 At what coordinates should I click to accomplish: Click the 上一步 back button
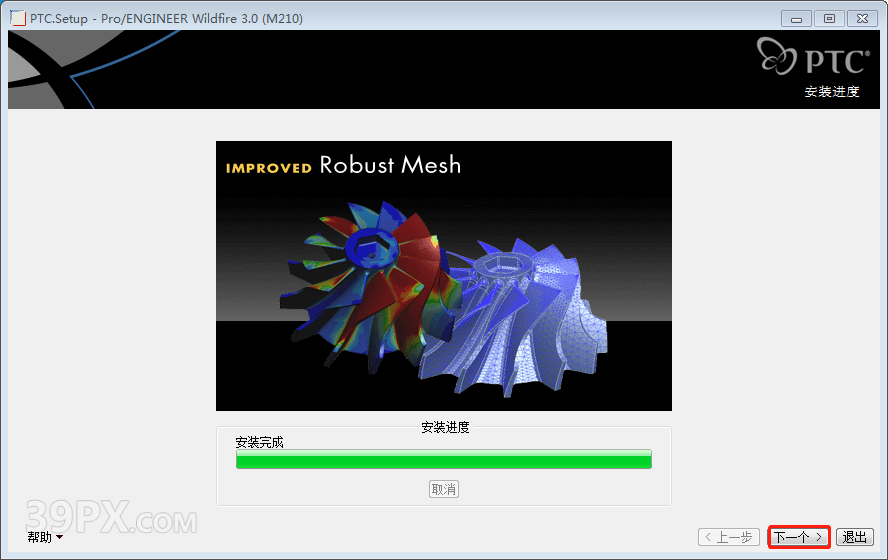click(x=729, y=537)
